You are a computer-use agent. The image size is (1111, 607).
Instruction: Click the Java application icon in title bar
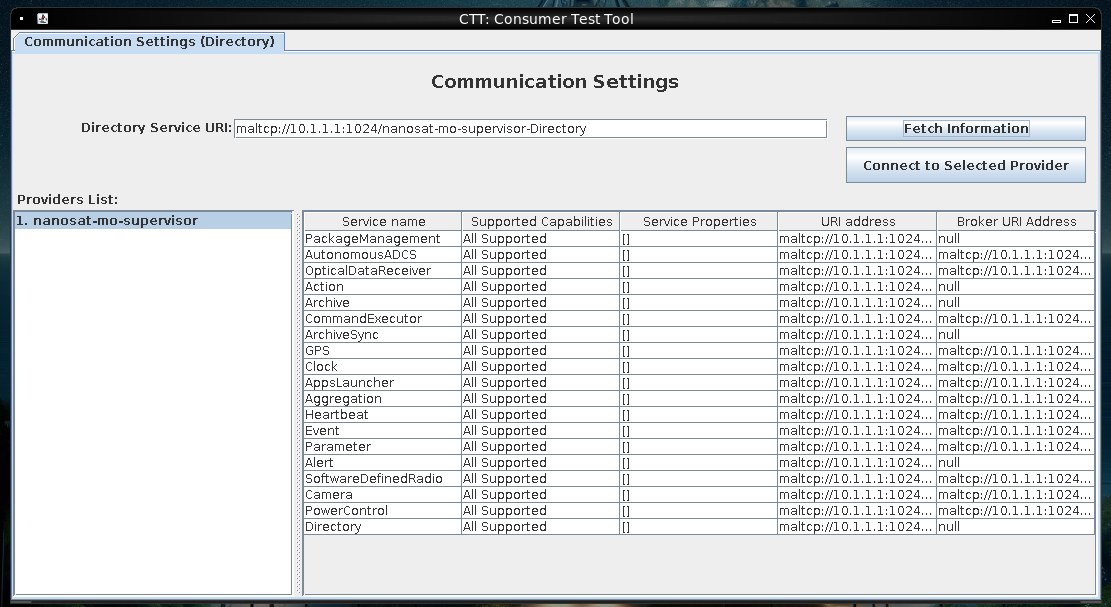42,19
